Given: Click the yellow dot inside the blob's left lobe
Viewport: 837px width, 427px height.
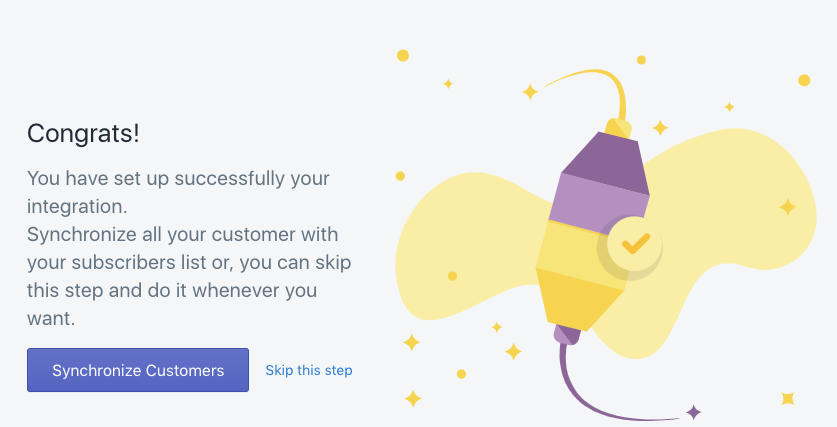Looking at the screenshot, I should point(453,276).
